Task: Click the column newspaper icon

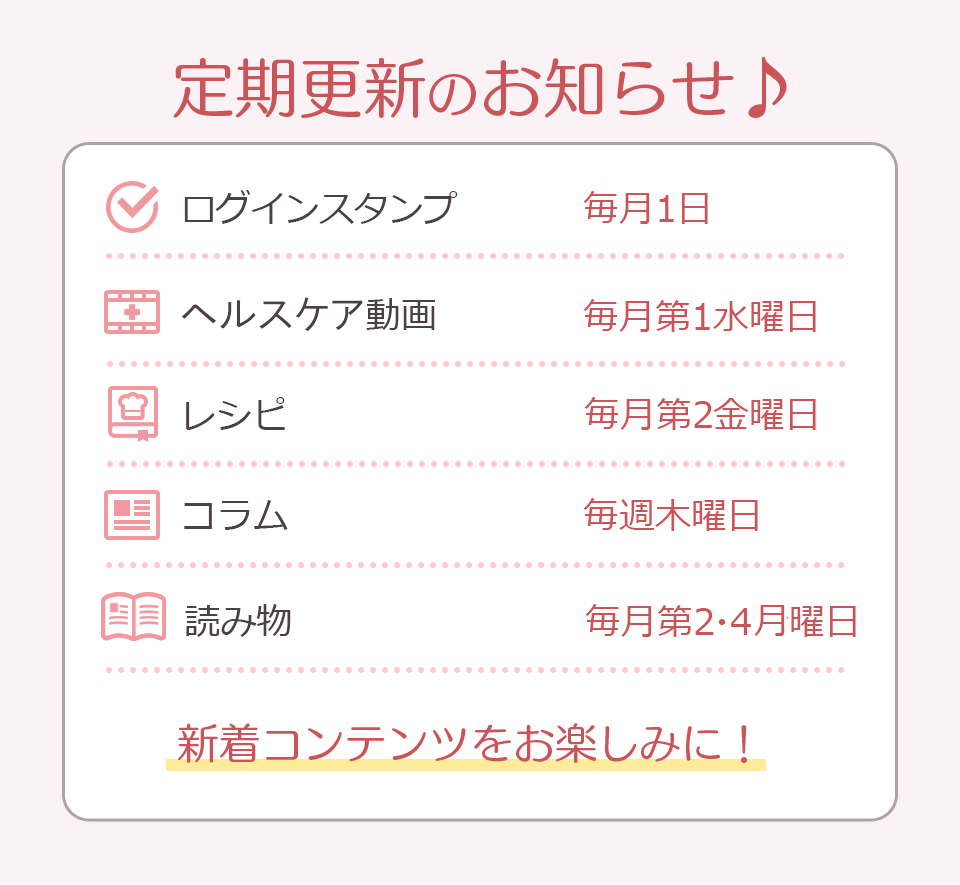Action: coord(132,515)
